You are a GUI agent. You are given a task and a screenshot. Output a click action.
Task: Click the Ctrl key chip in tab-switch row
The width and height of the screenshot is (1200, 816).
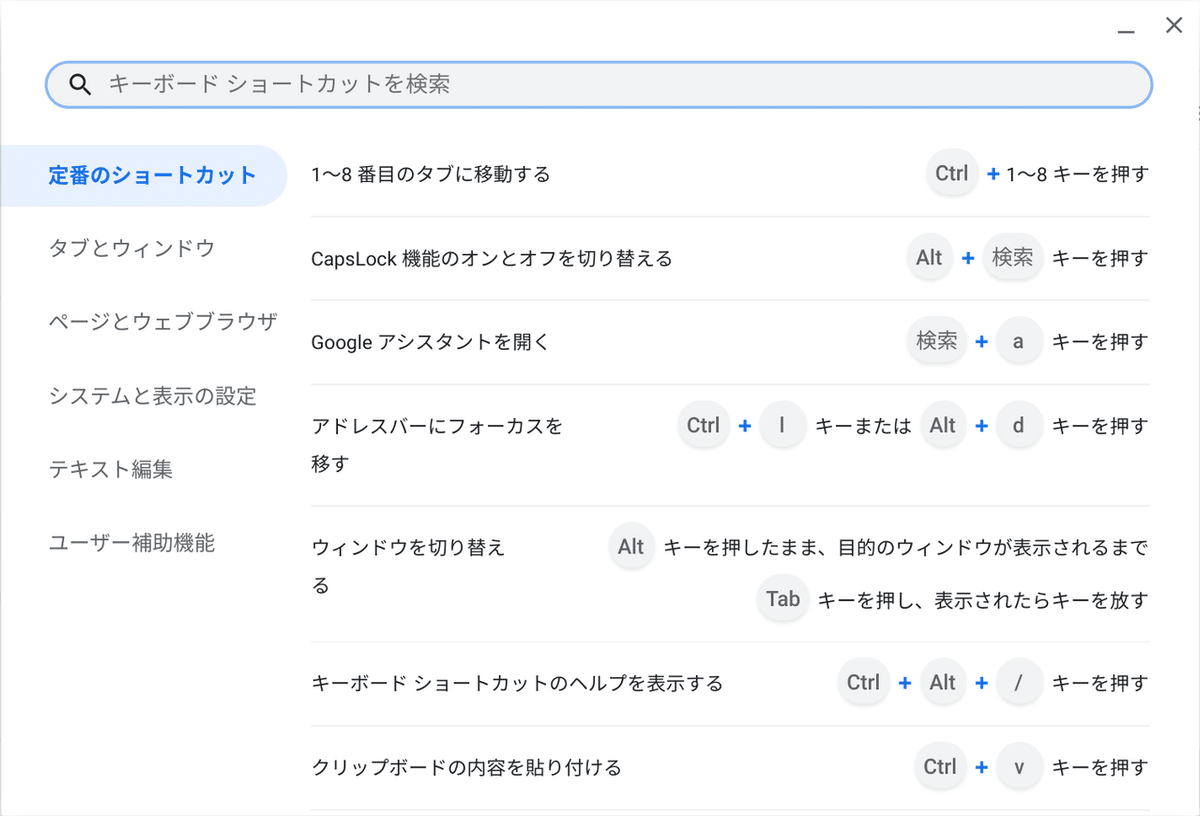coord(951,174)
